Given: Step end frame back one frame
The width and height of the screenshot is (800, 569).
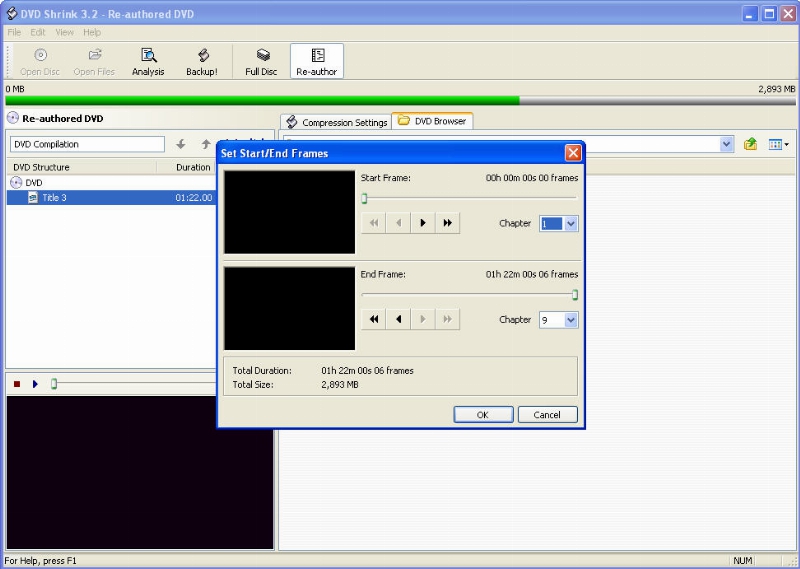Looking at the screenshot, I should click(x=398, y=319).
